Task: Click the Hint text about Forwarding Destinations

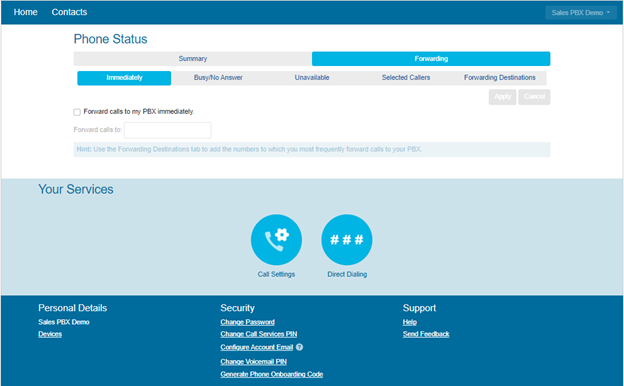Action: (249, 149)
